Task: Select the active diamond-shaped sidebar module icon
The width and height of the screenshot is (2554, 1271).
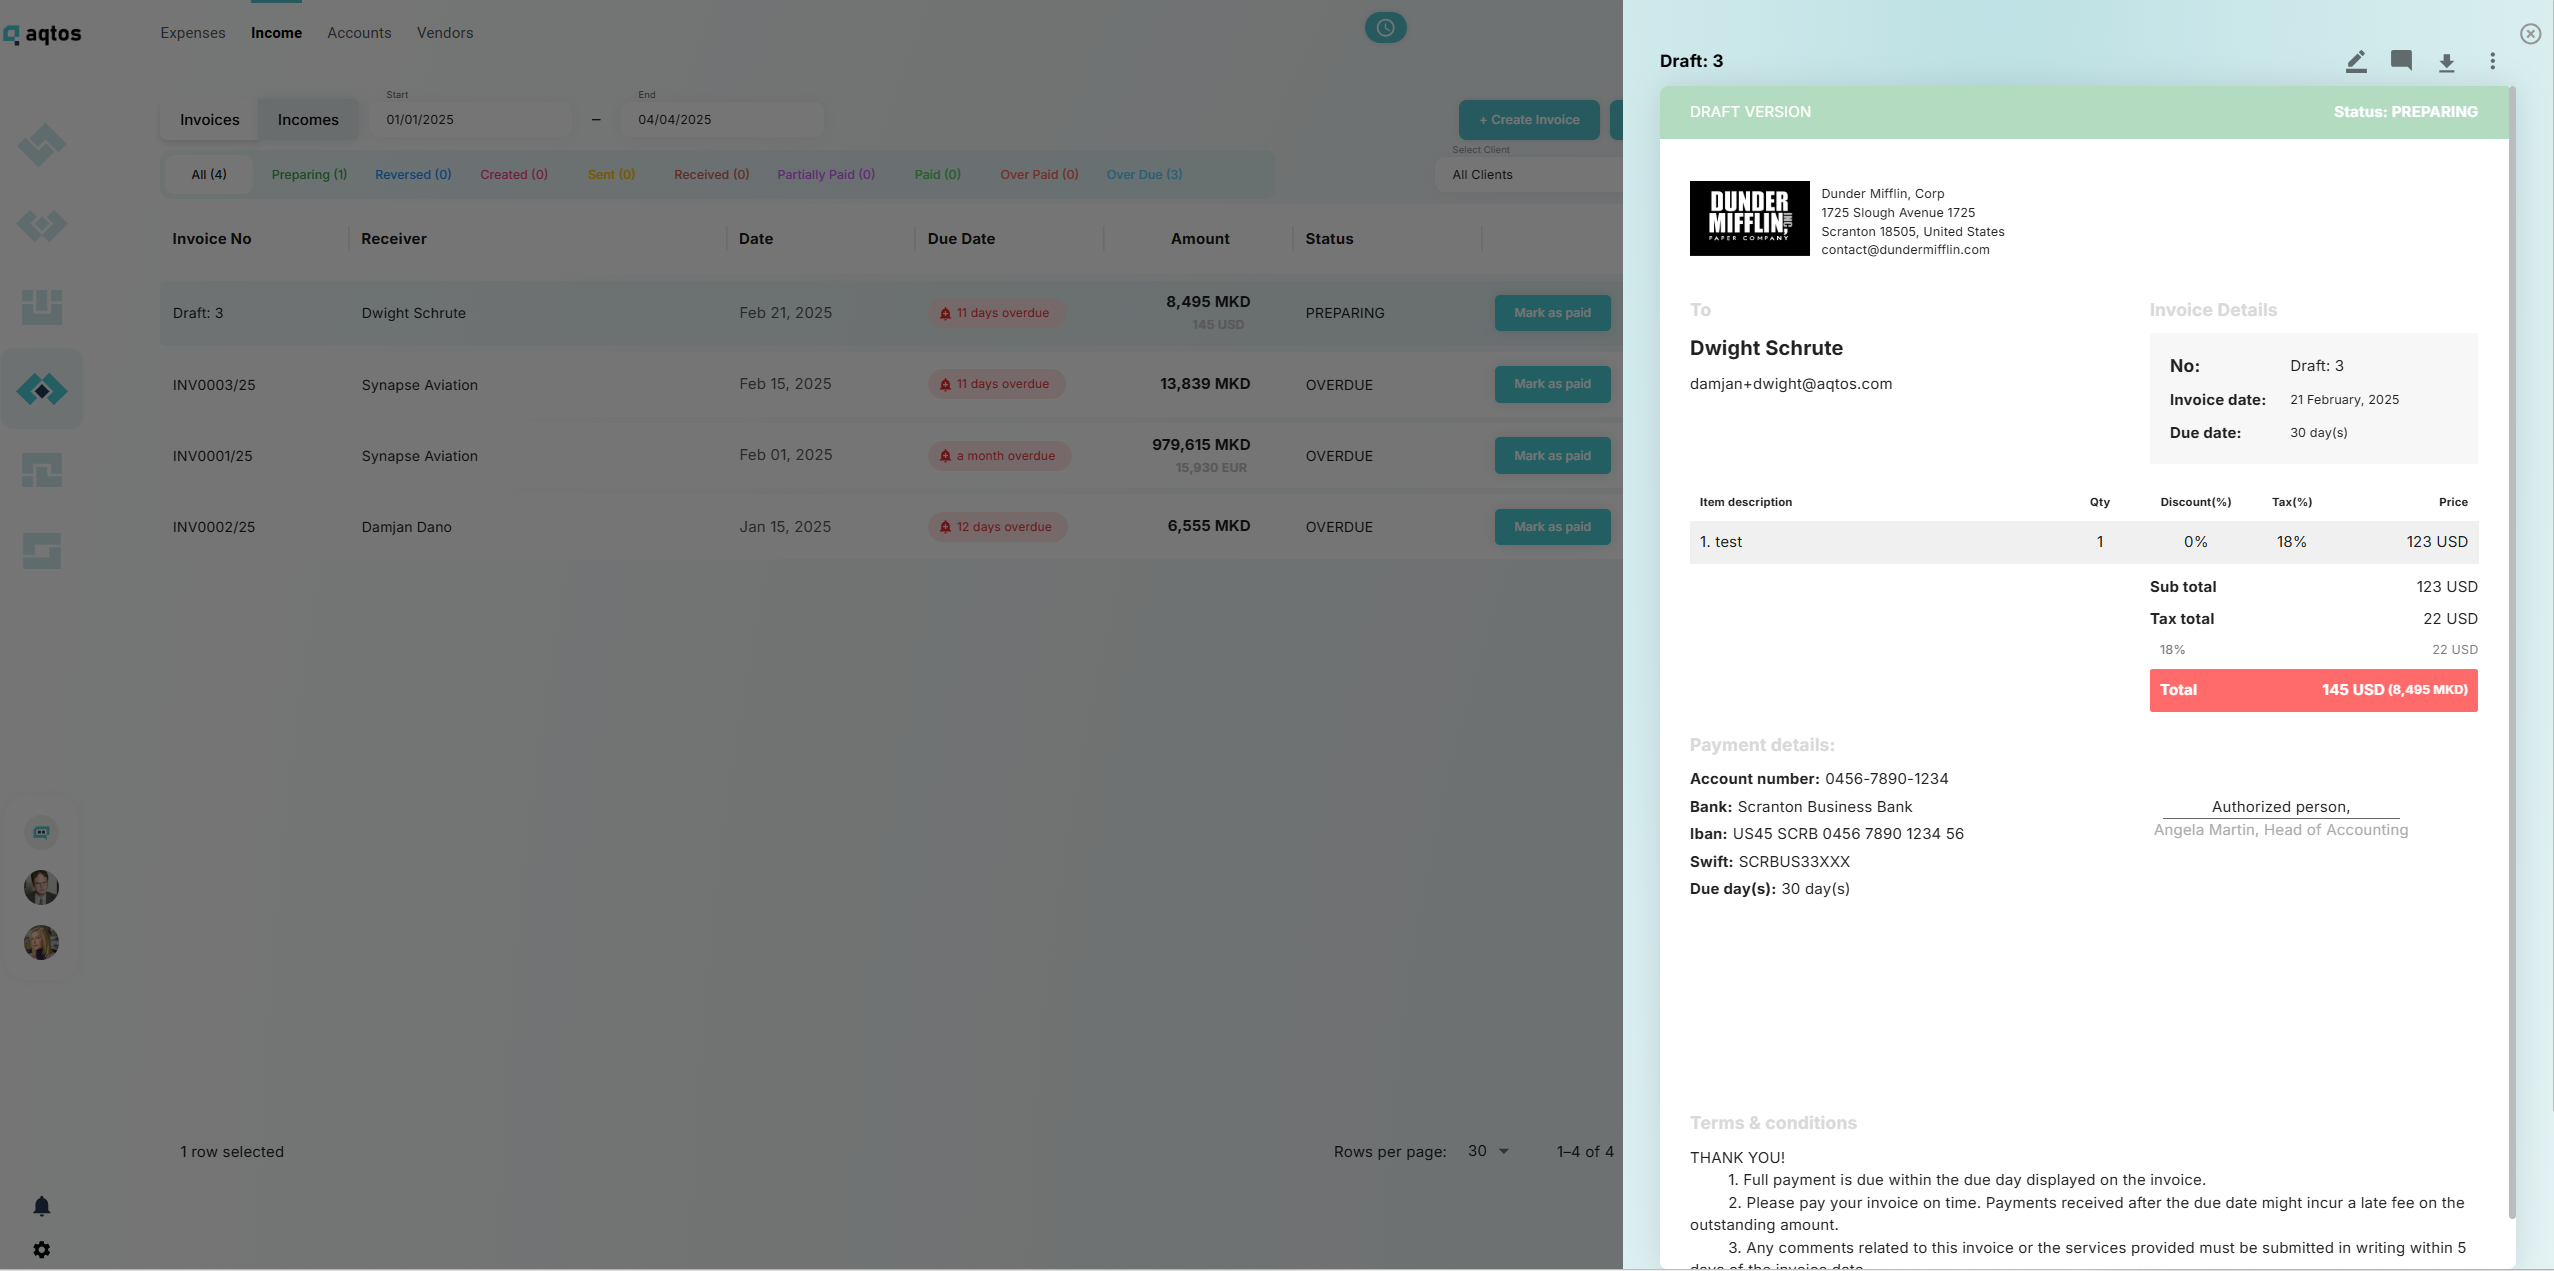Action: tap(42, 390)
